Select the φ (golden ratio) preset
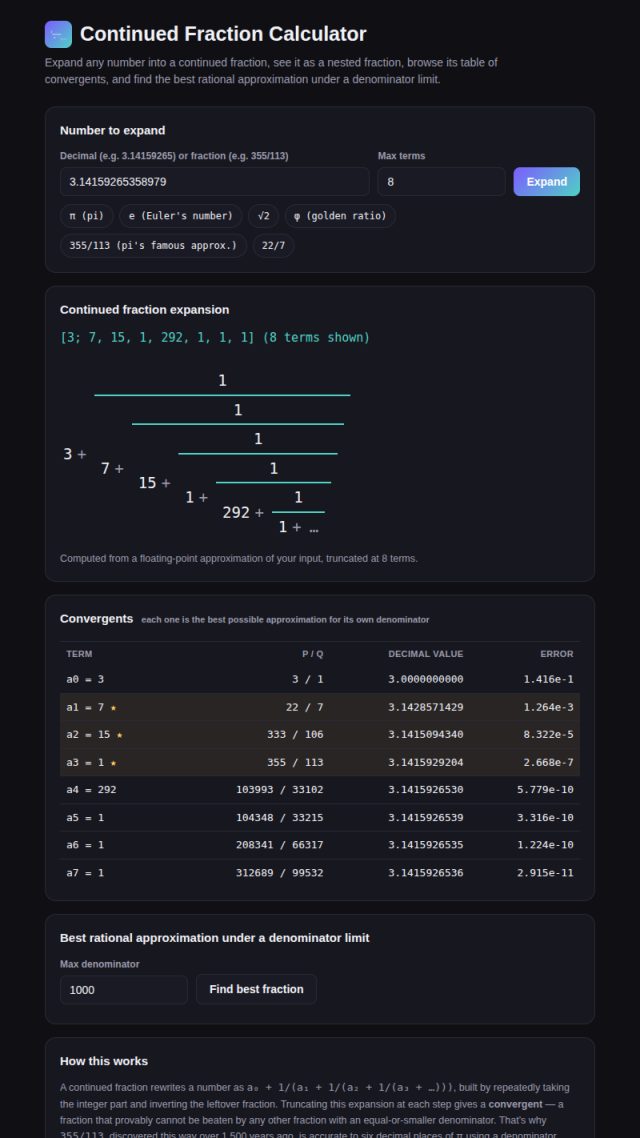640x1138 pixels. (340, 216)
